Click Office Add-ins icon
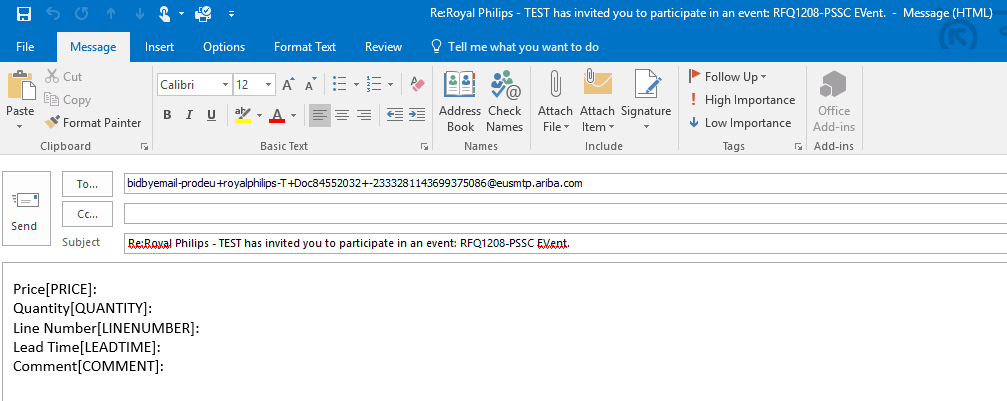Viewport: 1007px width, 401px height. click(x=834, y=102)
